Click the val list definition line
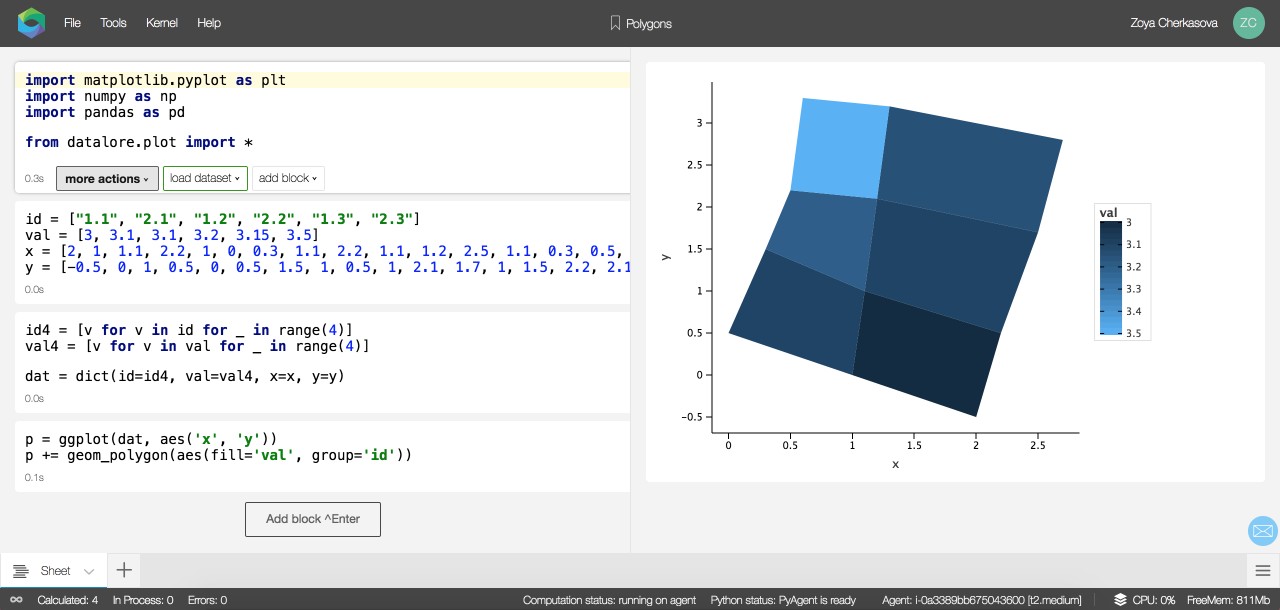The image size is (1280, 610). [171, 234]
